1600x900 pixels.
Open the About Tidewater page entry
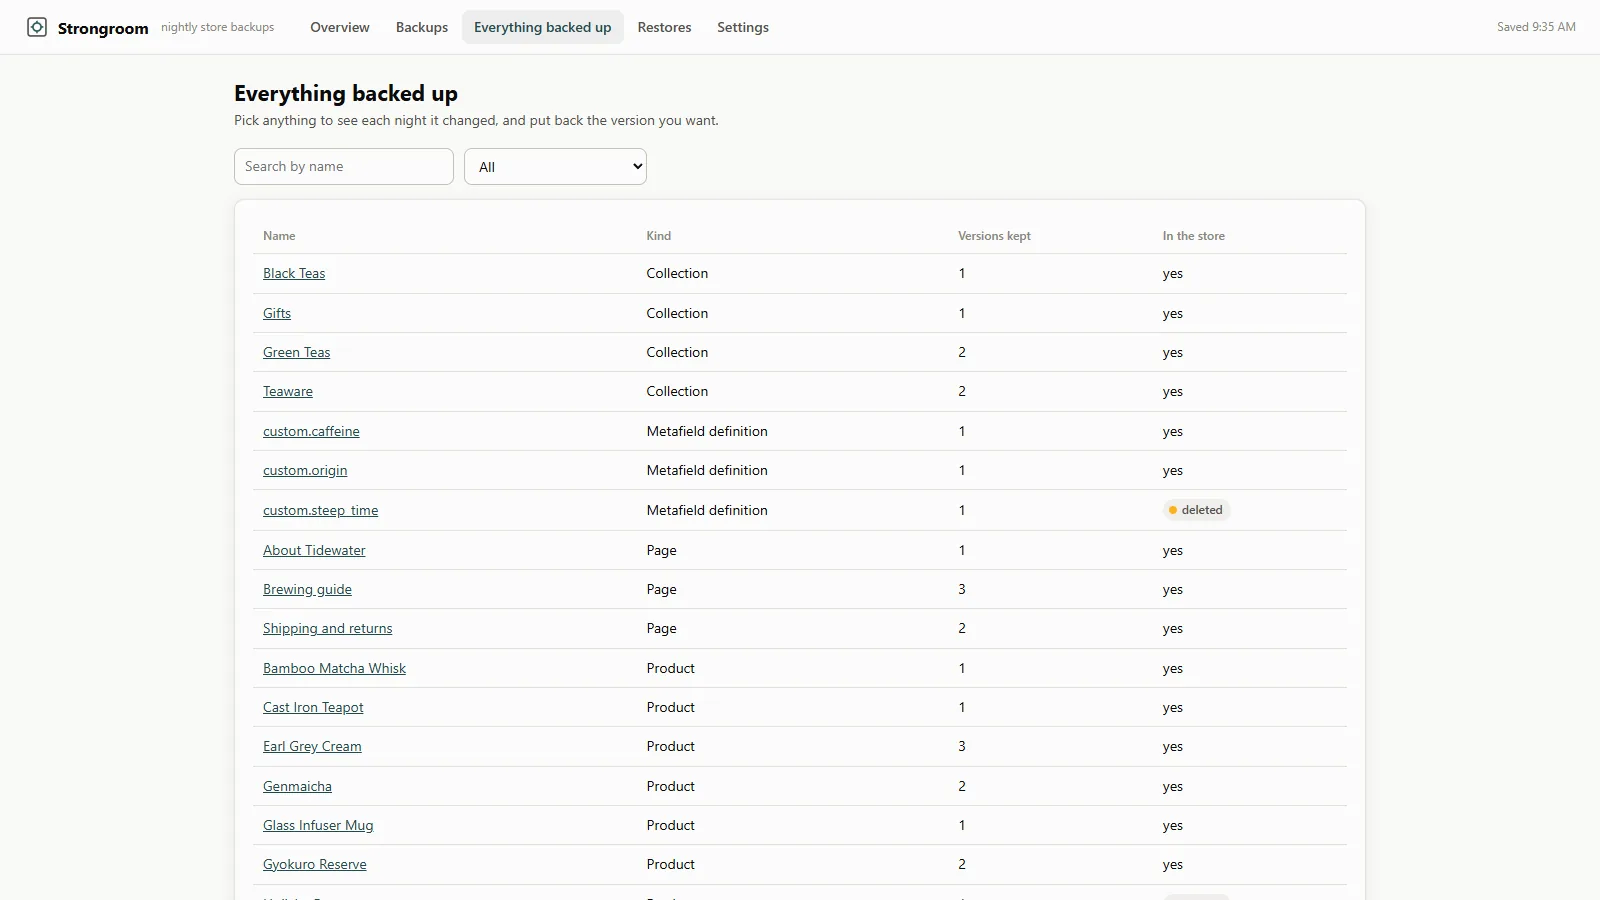(x=314, y=551)
